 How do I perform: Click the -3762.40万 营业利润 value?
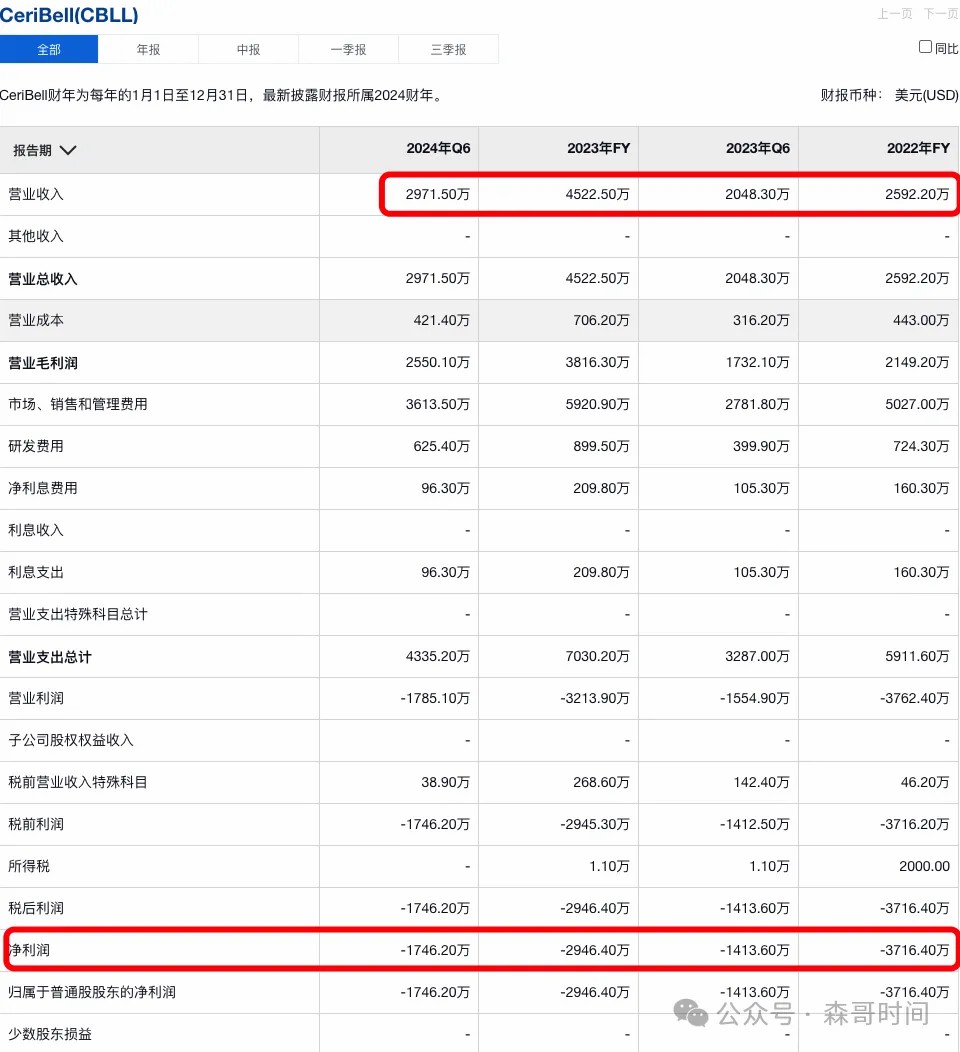click(x=915, y=698)
